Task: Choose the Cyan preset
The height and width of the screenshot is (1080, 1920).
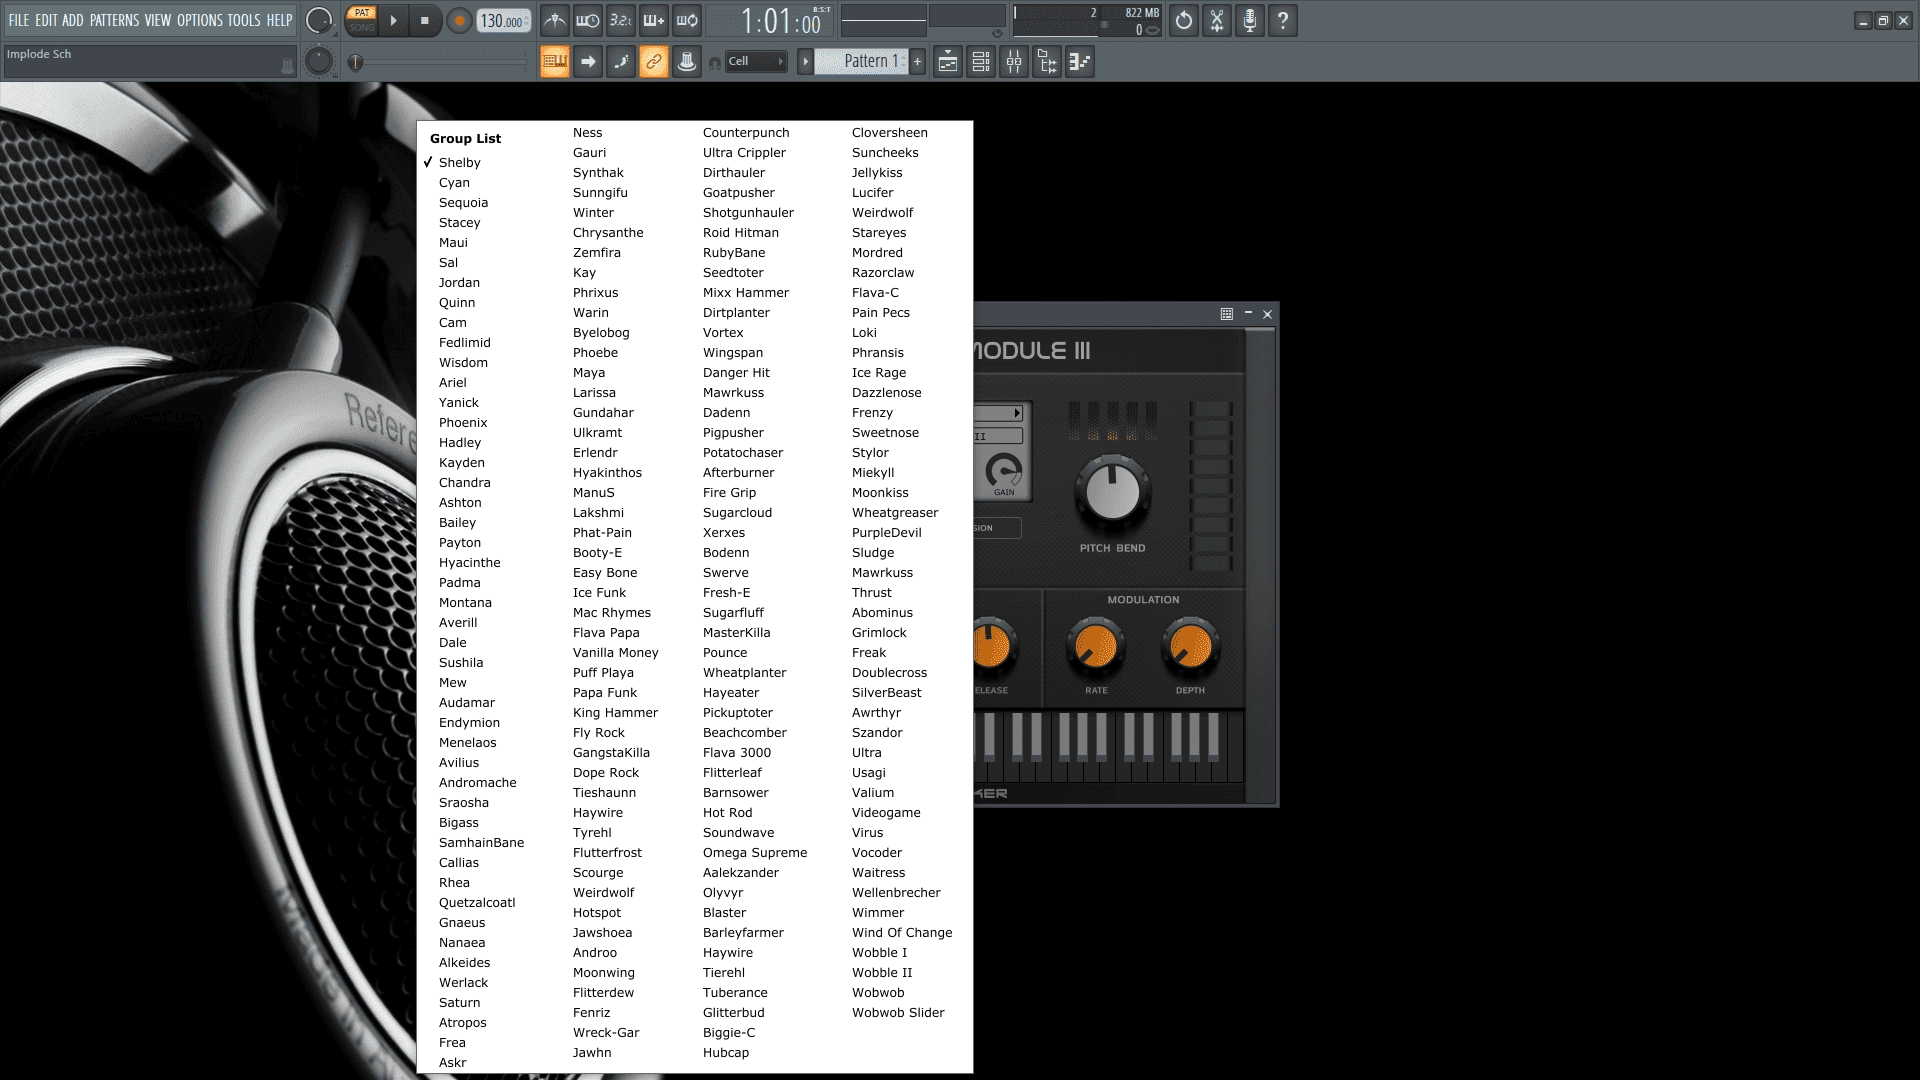Action: click(454, 183)
